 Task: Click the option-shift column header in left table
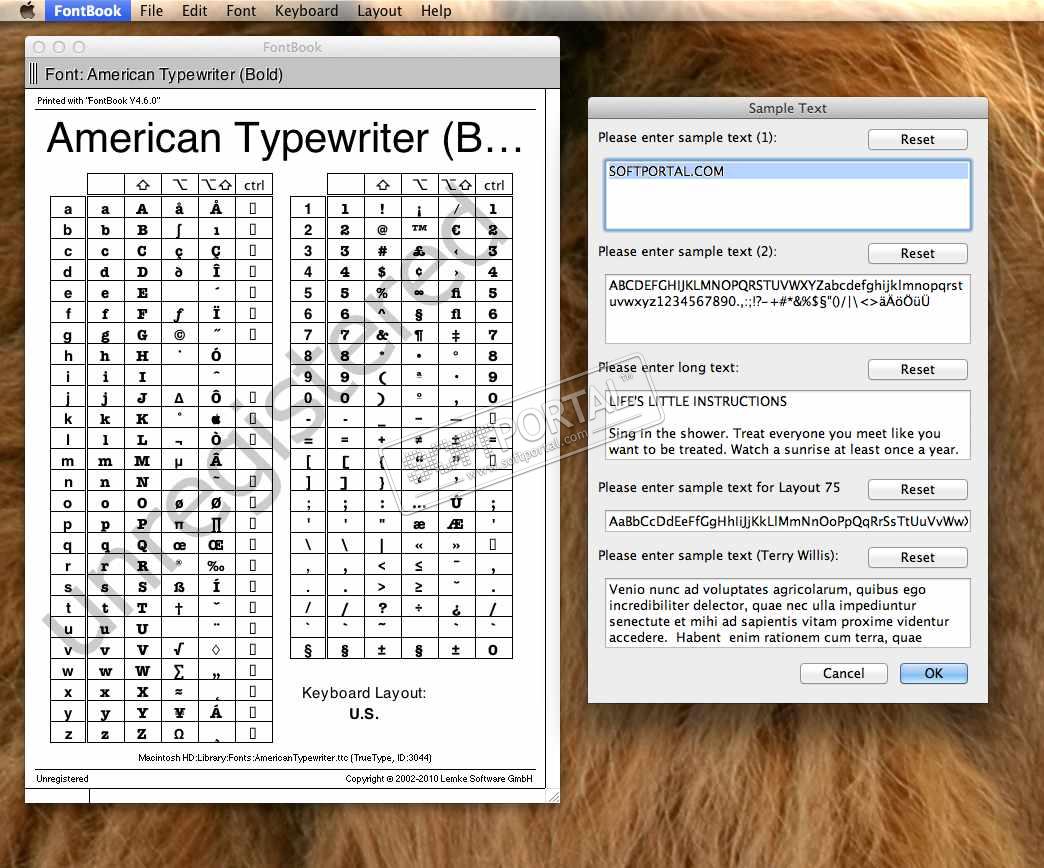click(217, 184)
